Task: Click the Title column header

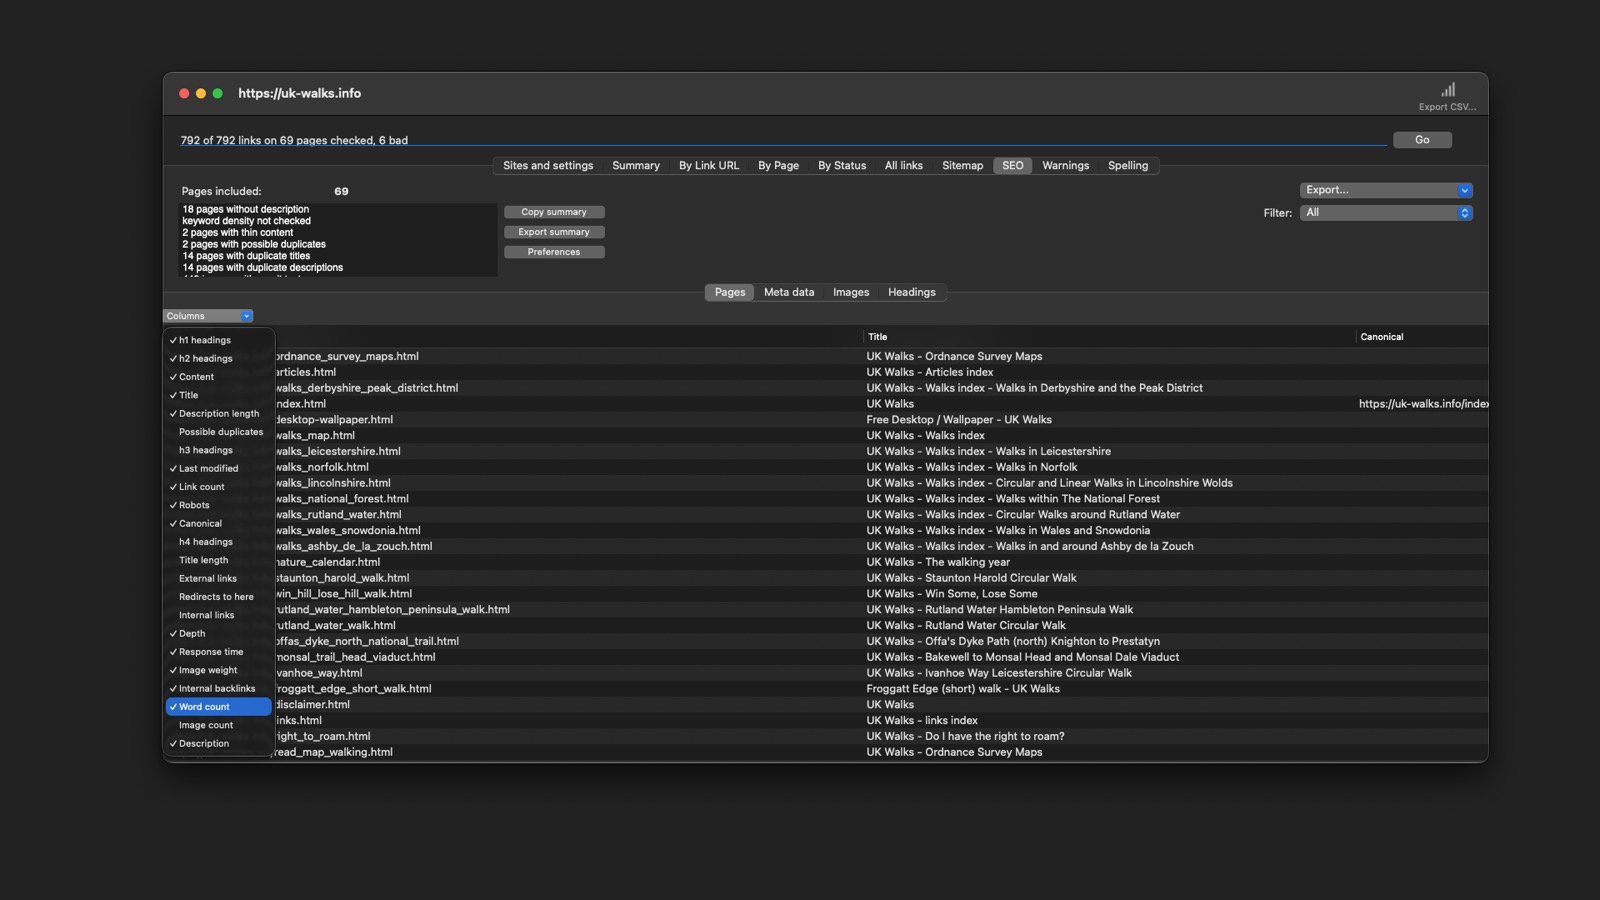Action: point(1109,337)
